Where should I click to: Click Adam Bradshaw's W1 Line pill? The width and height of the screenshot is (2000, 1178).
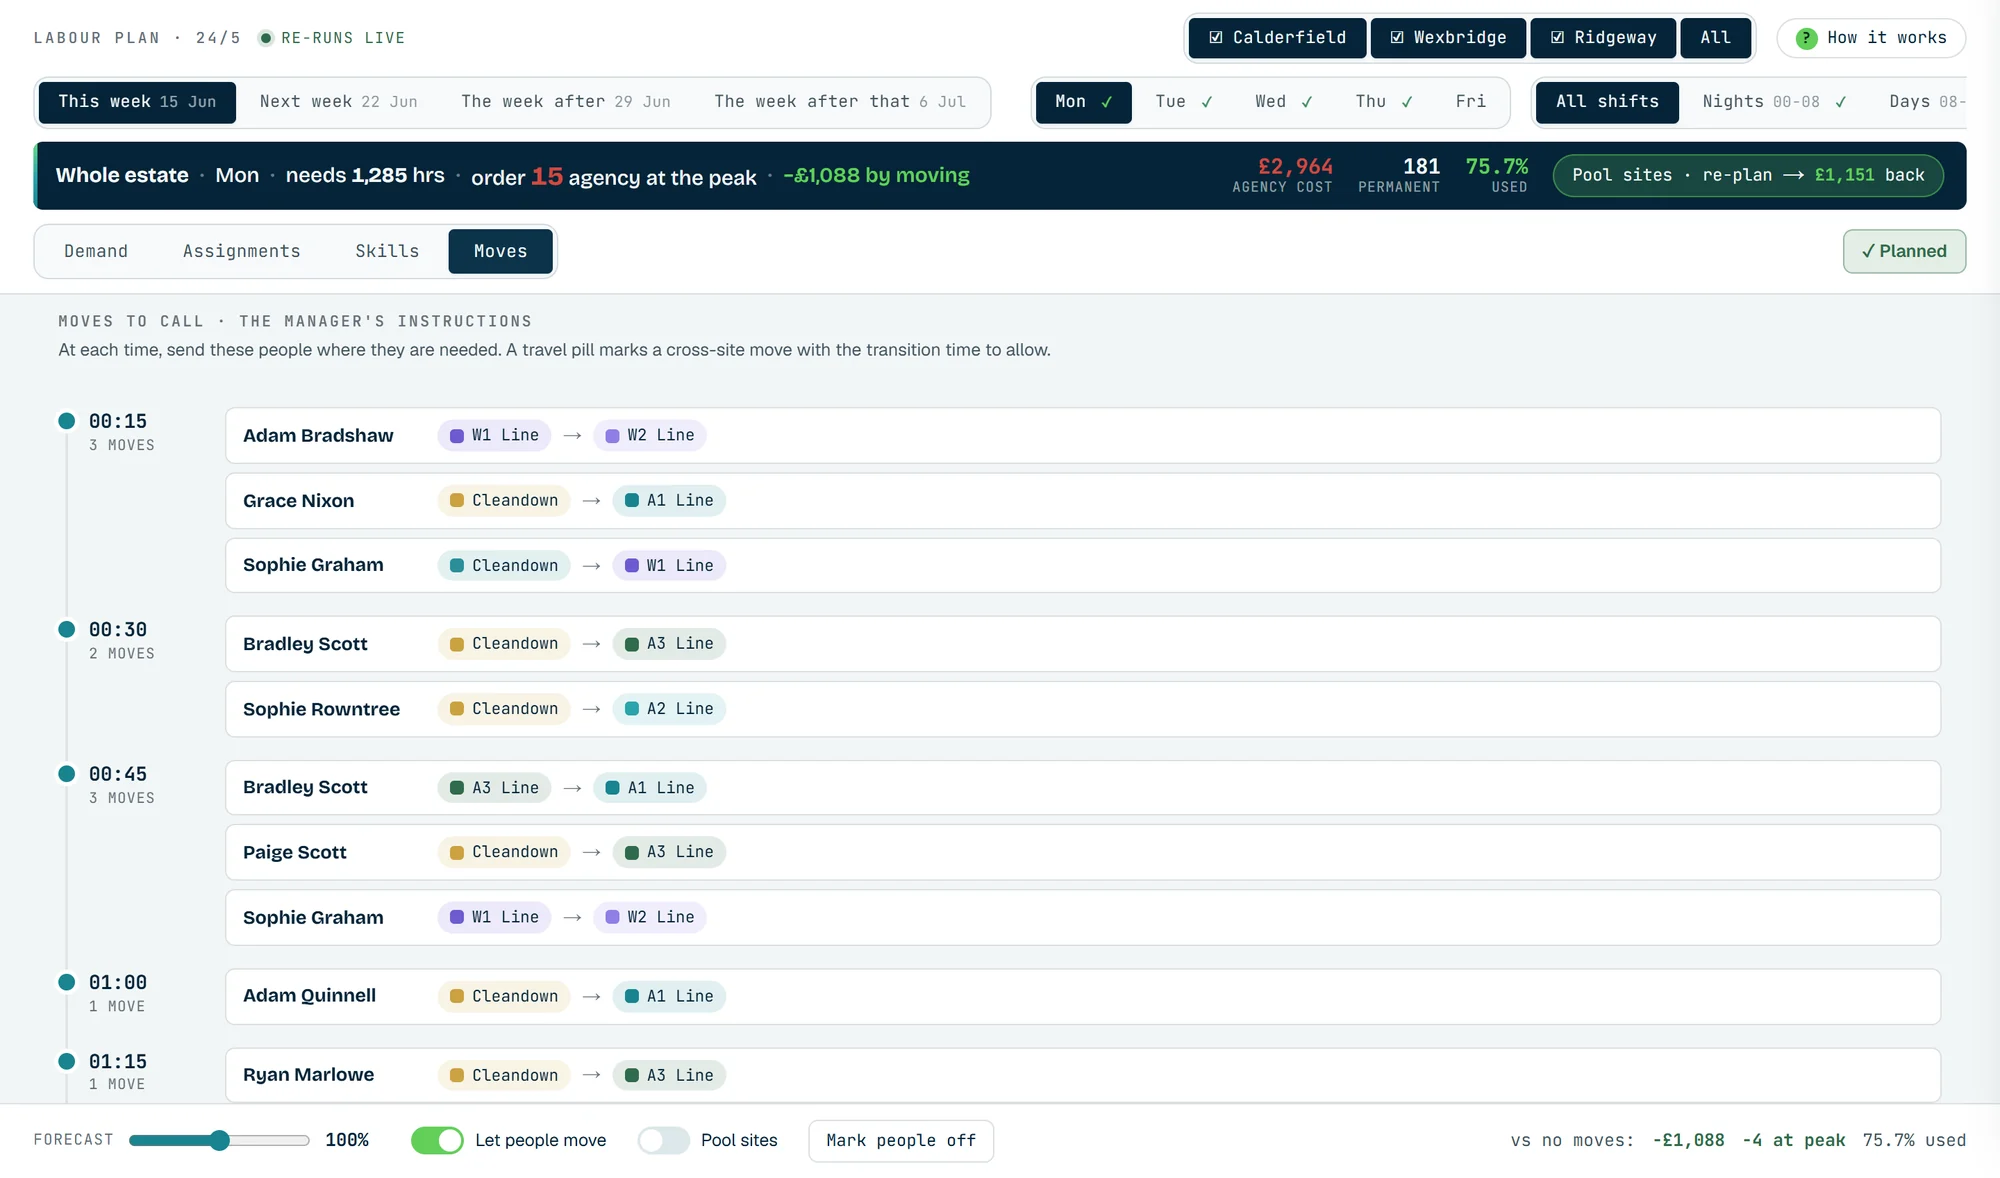pos(494,435)
